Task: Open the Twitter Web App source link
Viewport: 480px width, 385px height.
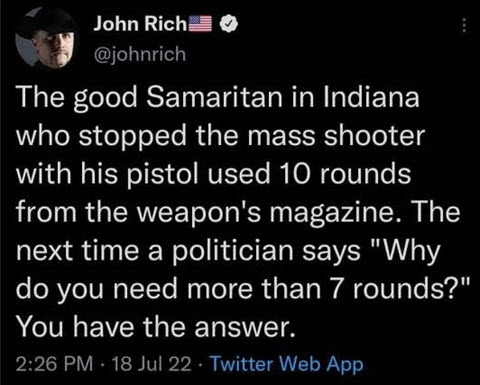Action: point(287,364)
